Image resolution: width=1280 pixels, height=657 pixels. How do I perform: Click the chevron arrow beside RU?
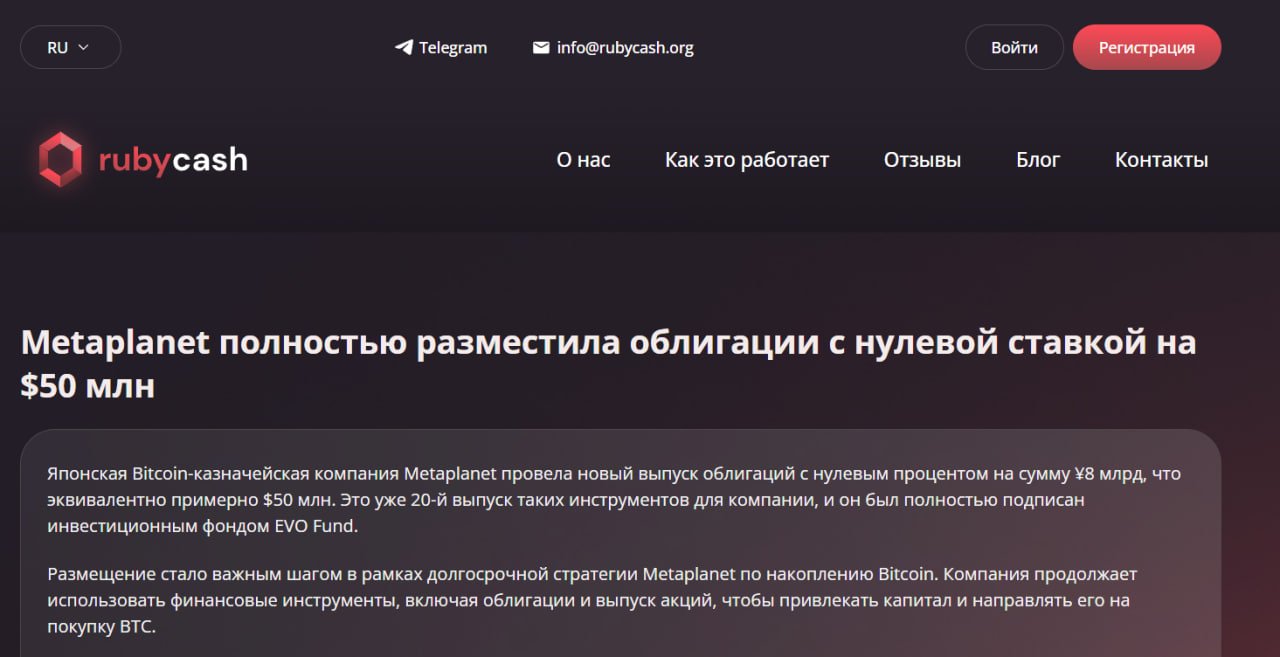(83, 47)
